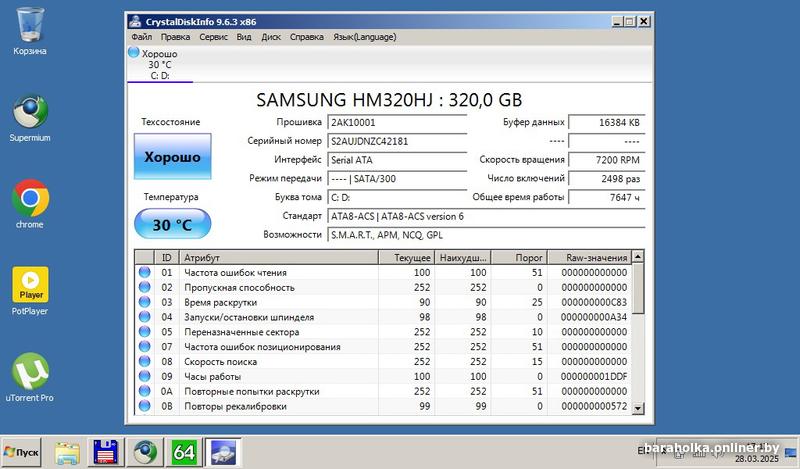Screen dimensions: 800x469
Task: Open Supermium from the taskbar
Action: pyautogui.click(x=145, y=452)
